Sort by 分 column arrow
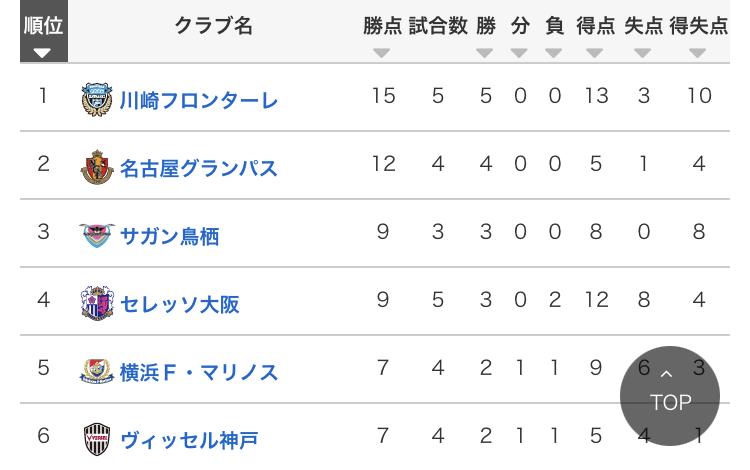 coord(519,53)
